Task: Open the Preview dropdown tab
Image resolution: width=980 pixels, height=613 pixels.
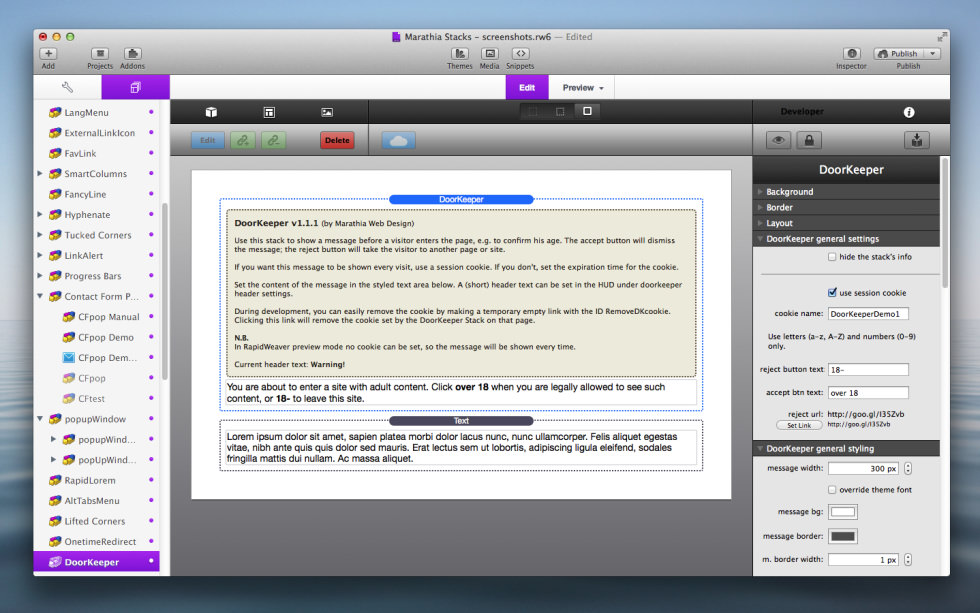Action: click(x=582, y=87)
